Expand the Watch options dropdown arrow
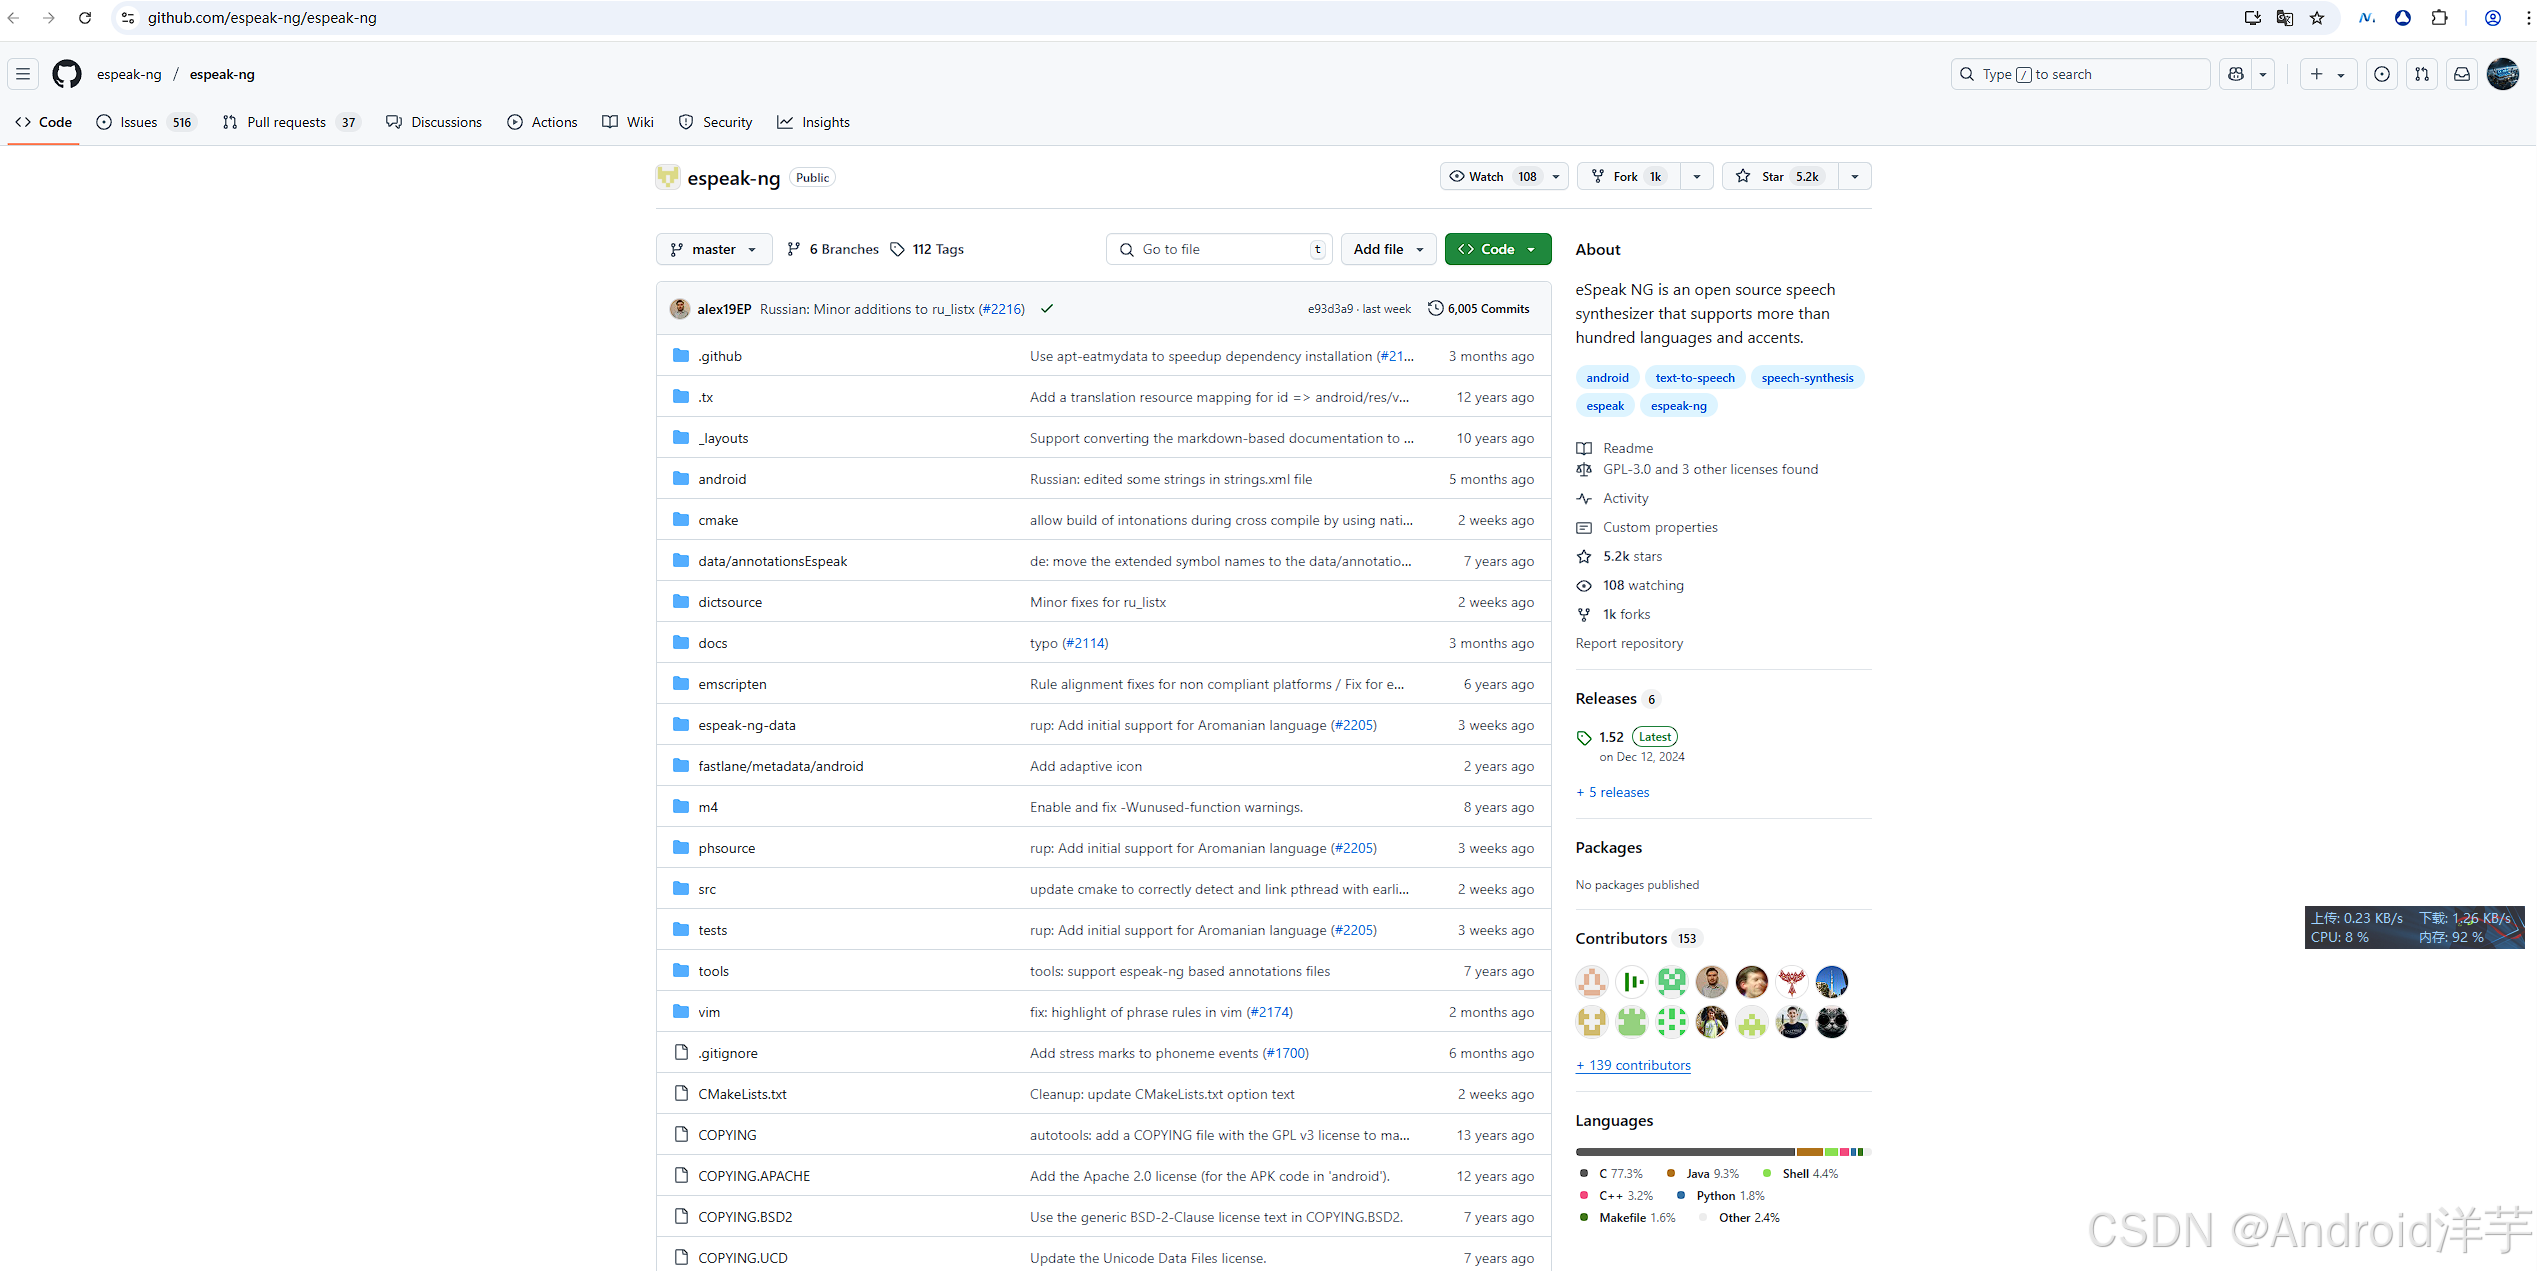This screenshot has width=2537, height=1271. [1556, 176]
